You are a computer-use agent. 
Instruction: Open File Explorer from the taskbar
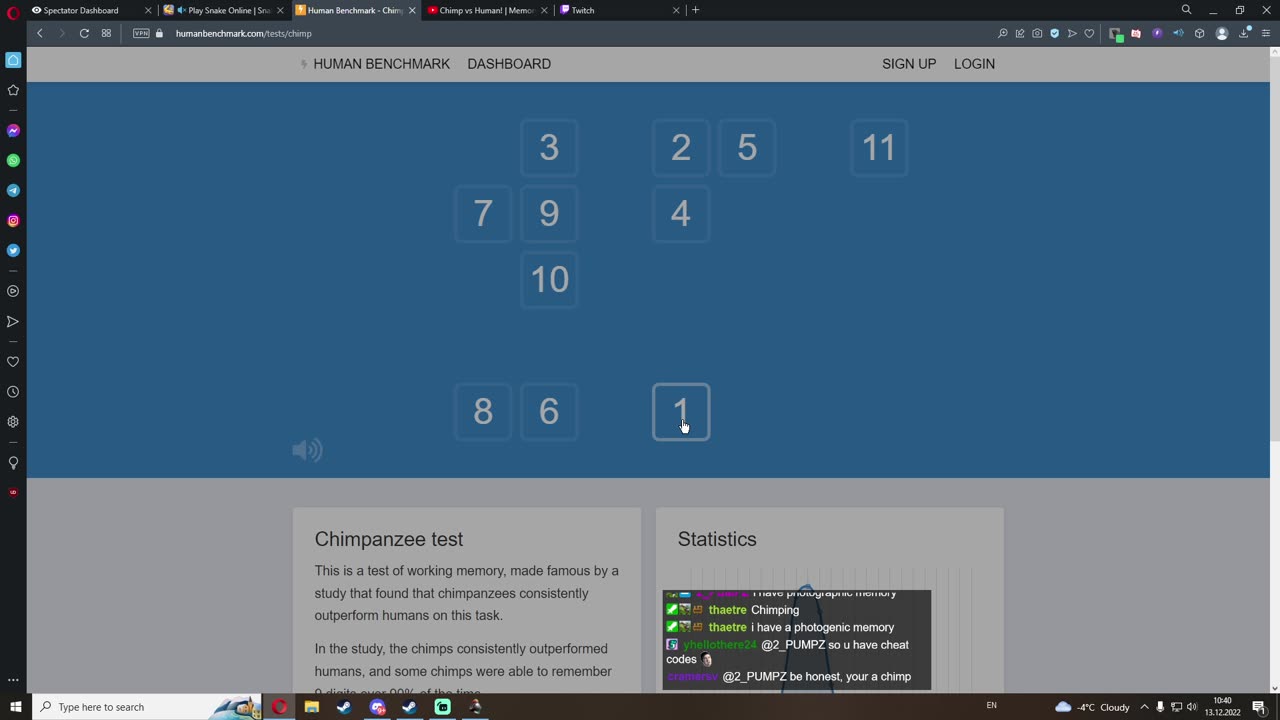(x=312, y=707)
